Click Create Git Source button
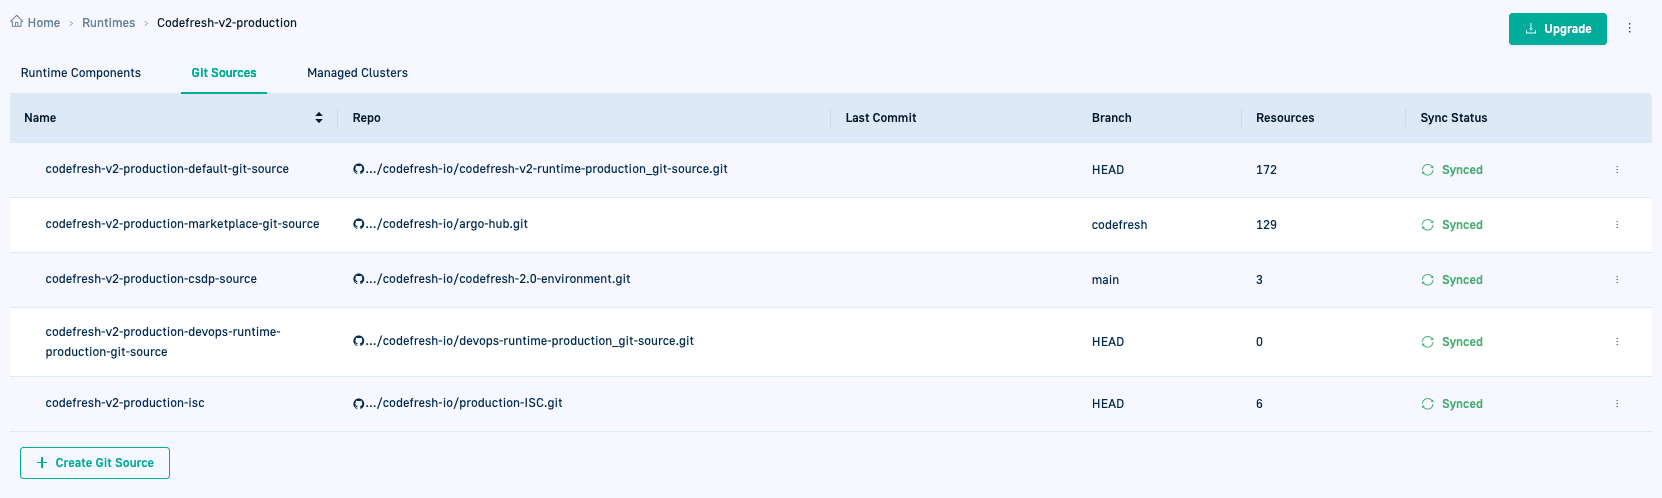Viewport: 1662px width, 498px height. click(x=95, y=463)
